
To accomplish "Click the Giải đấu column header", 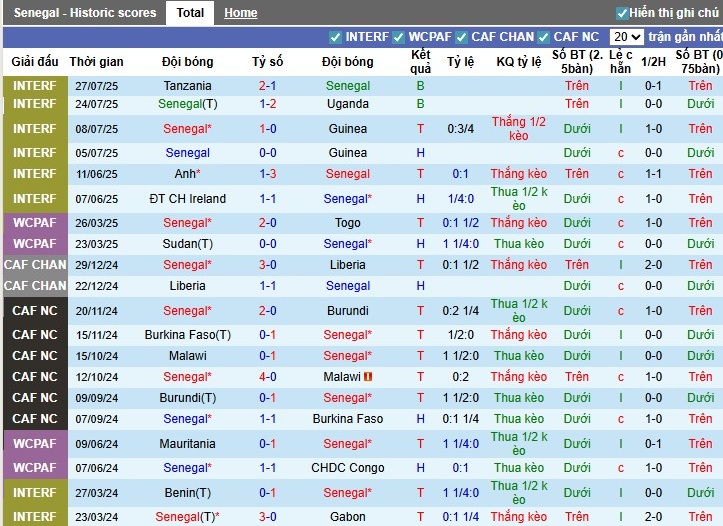I will click(x=35, y=62).
